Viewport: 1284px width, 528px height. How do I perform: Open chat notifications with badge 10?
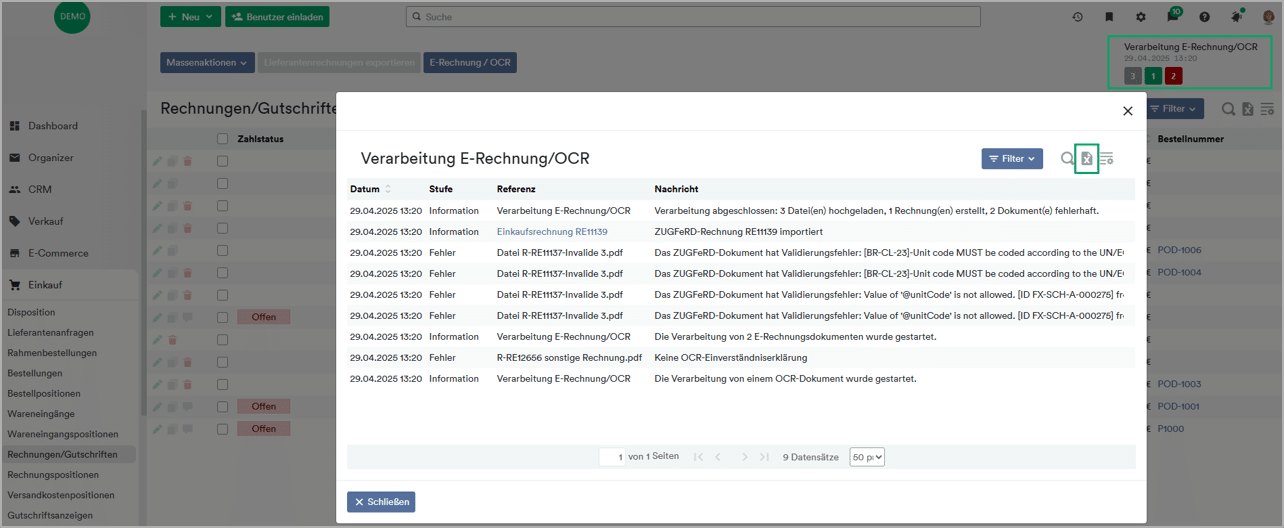tap(1173, 16)
